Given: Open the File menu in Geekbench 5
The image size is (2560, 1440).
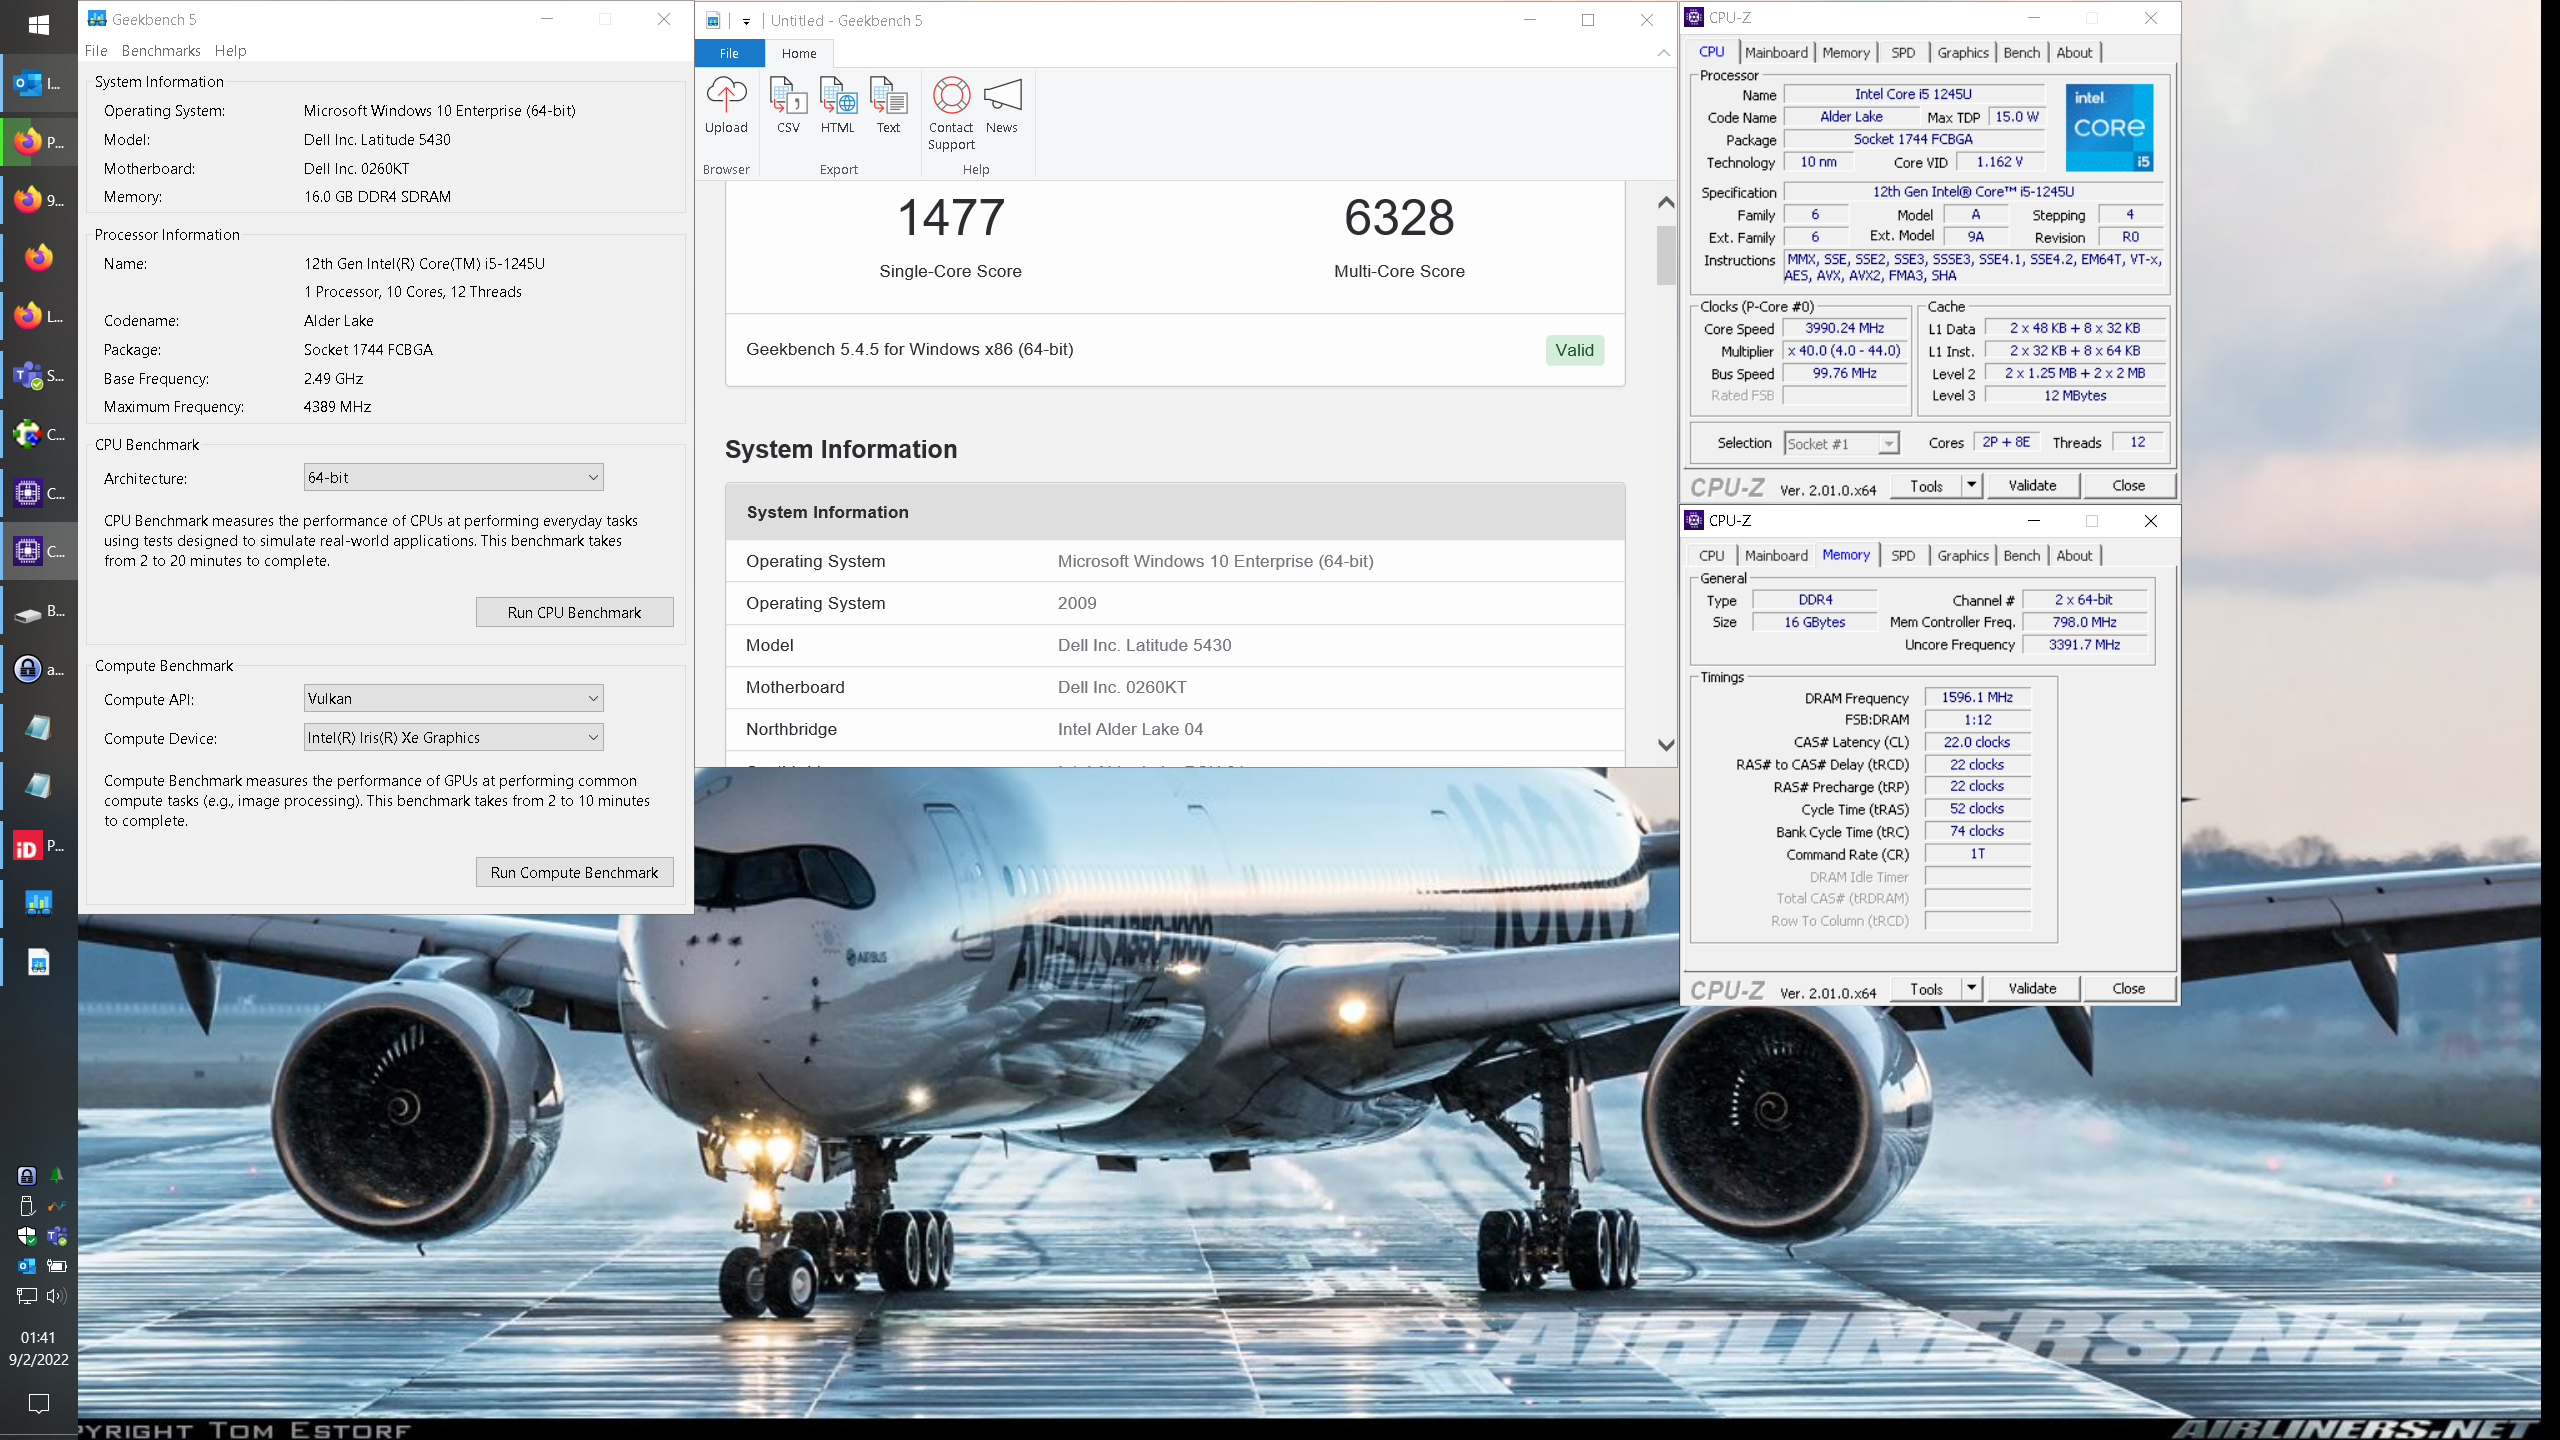Looking at the screenshot, I should point(96,51).
